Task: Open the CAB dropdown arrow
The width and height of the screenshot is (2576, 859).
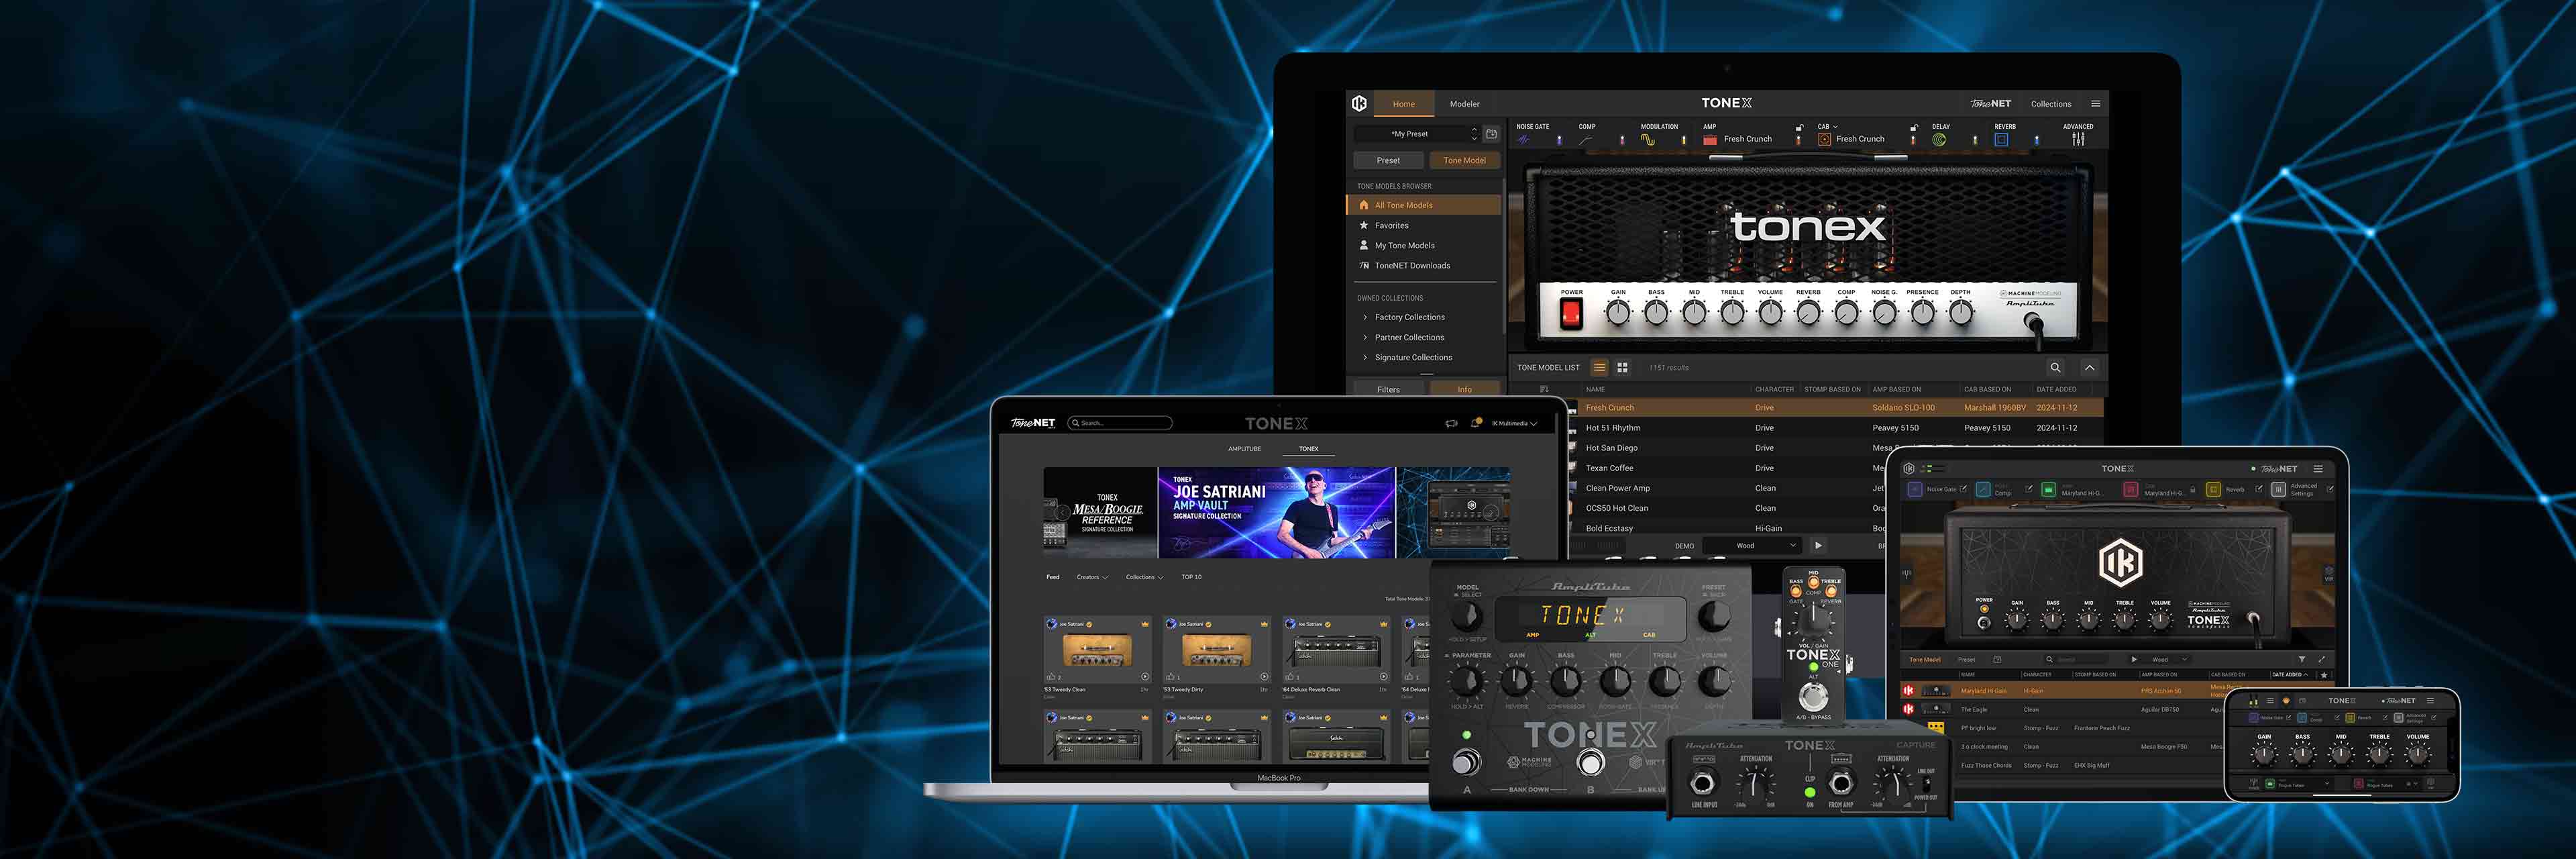Action: (x=1836, y=127)
